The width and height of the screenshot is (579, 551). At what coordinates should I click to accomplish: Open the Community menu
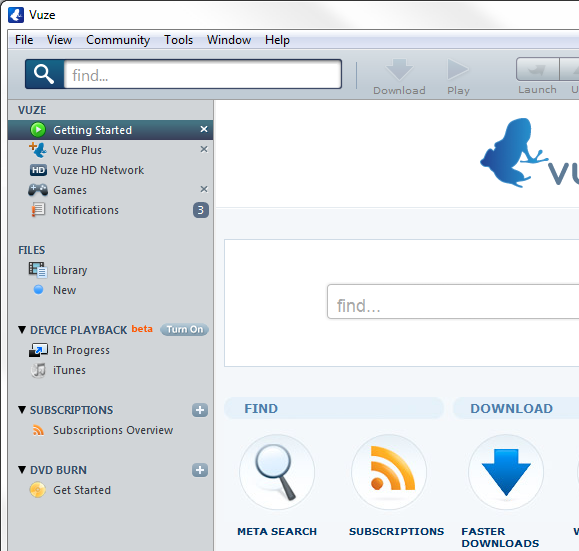point(118,40)
